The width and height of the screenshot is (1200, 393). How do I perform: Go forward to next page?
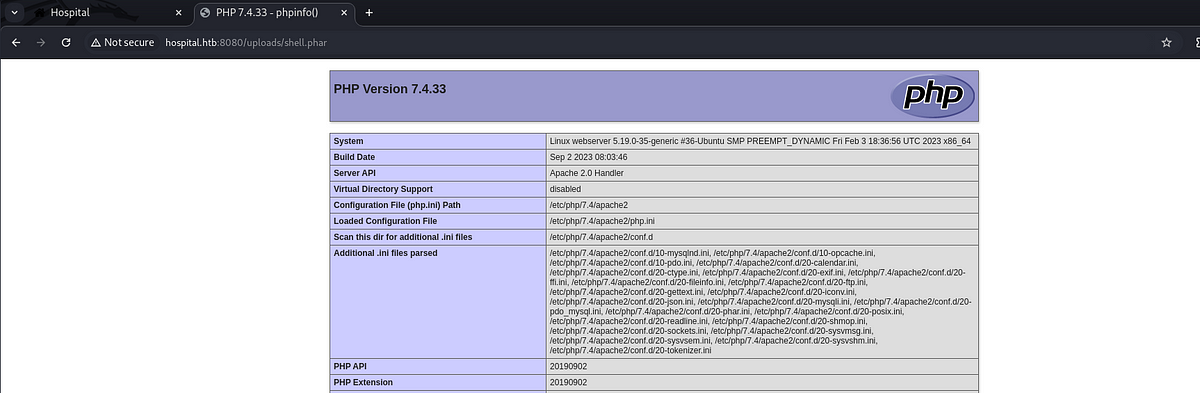(x=40, y=43)
